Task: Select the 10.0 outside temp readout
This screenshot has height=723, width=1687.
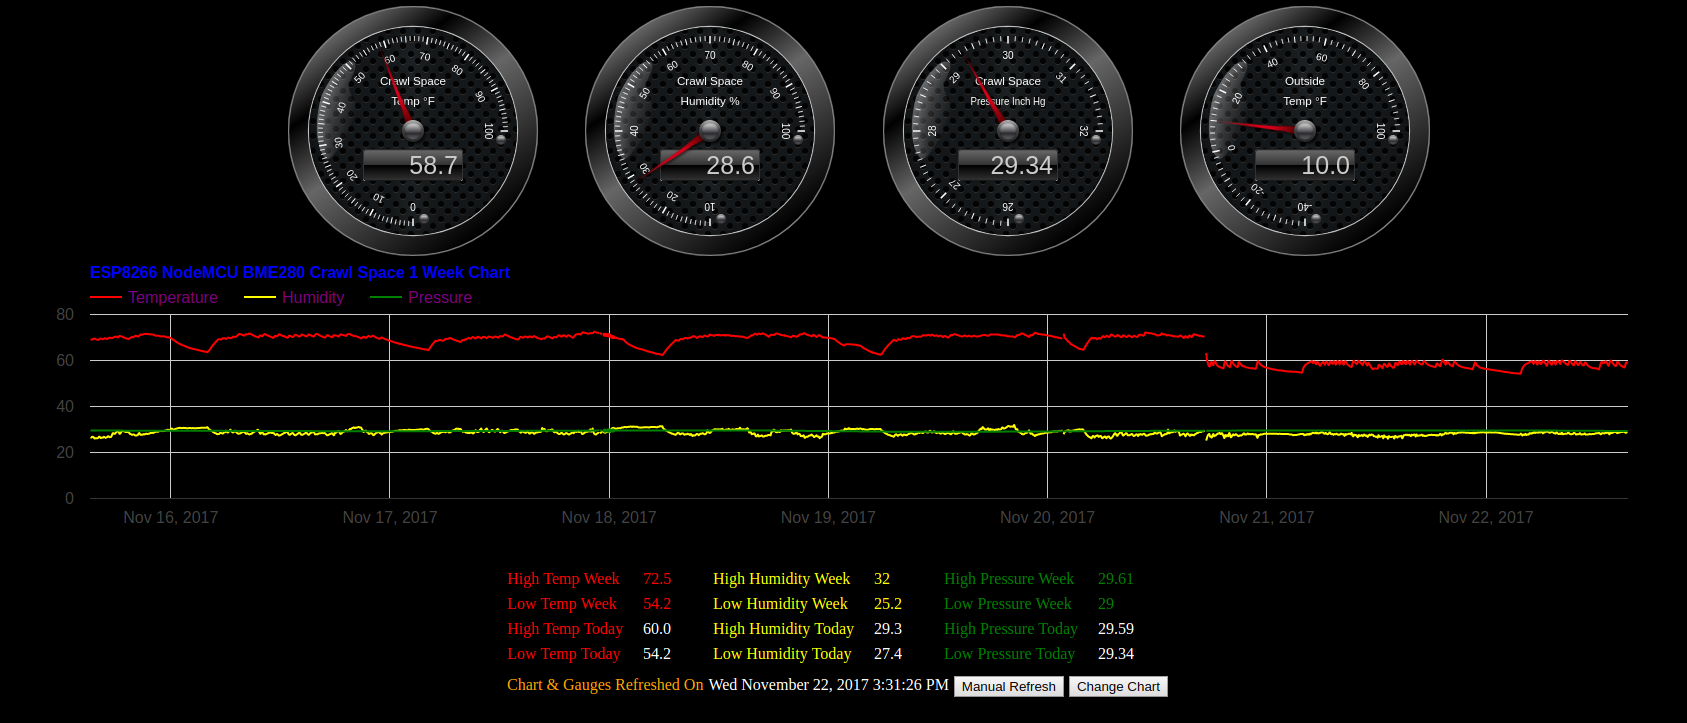Action: point(1305,165)
